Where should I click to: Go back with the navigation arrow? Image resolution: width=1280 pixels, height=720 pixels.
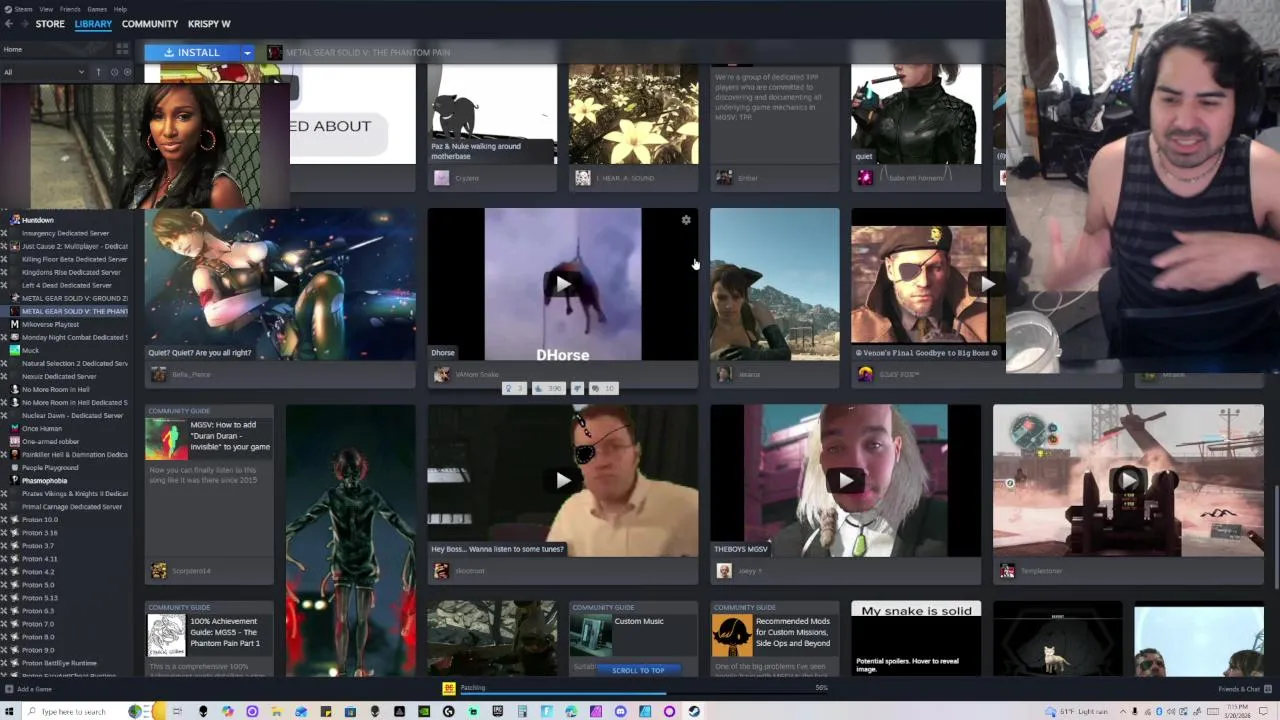coord(9,24)
